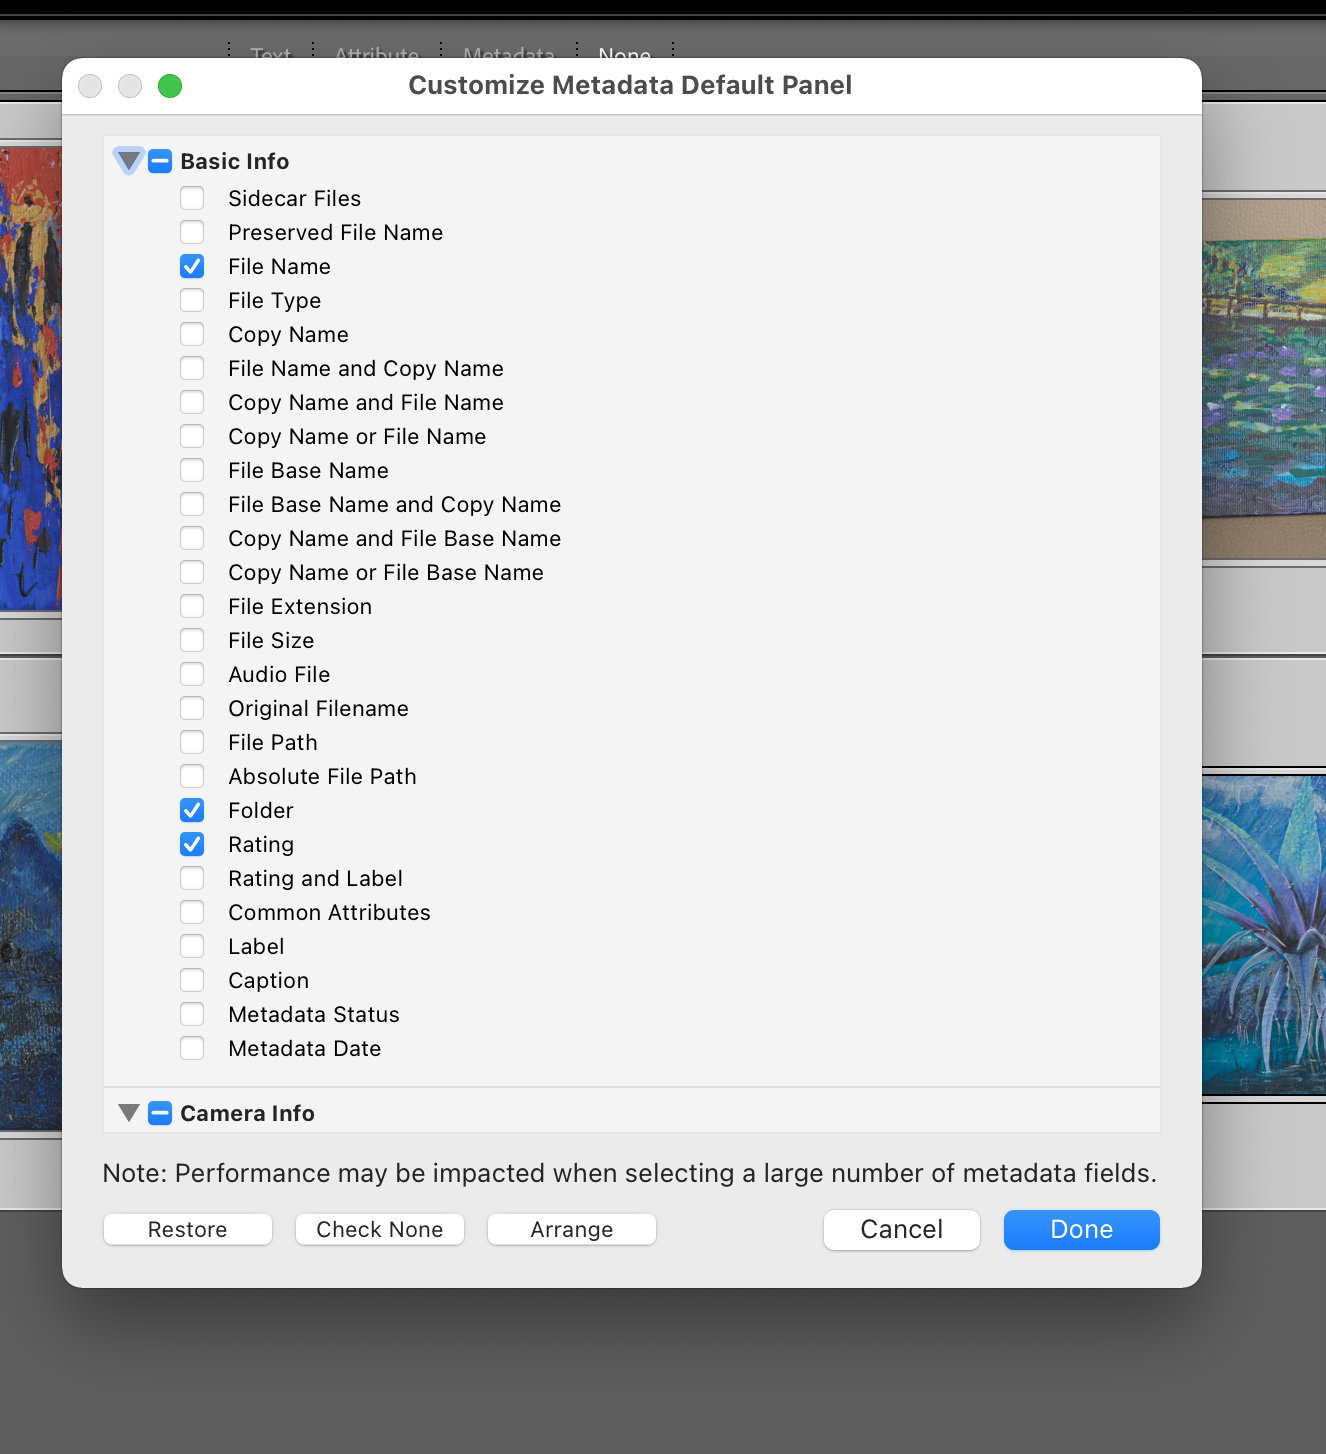Select the Attribute filter tab
The width and height of the screenshot is (1326, 1454).
[376, 54]
